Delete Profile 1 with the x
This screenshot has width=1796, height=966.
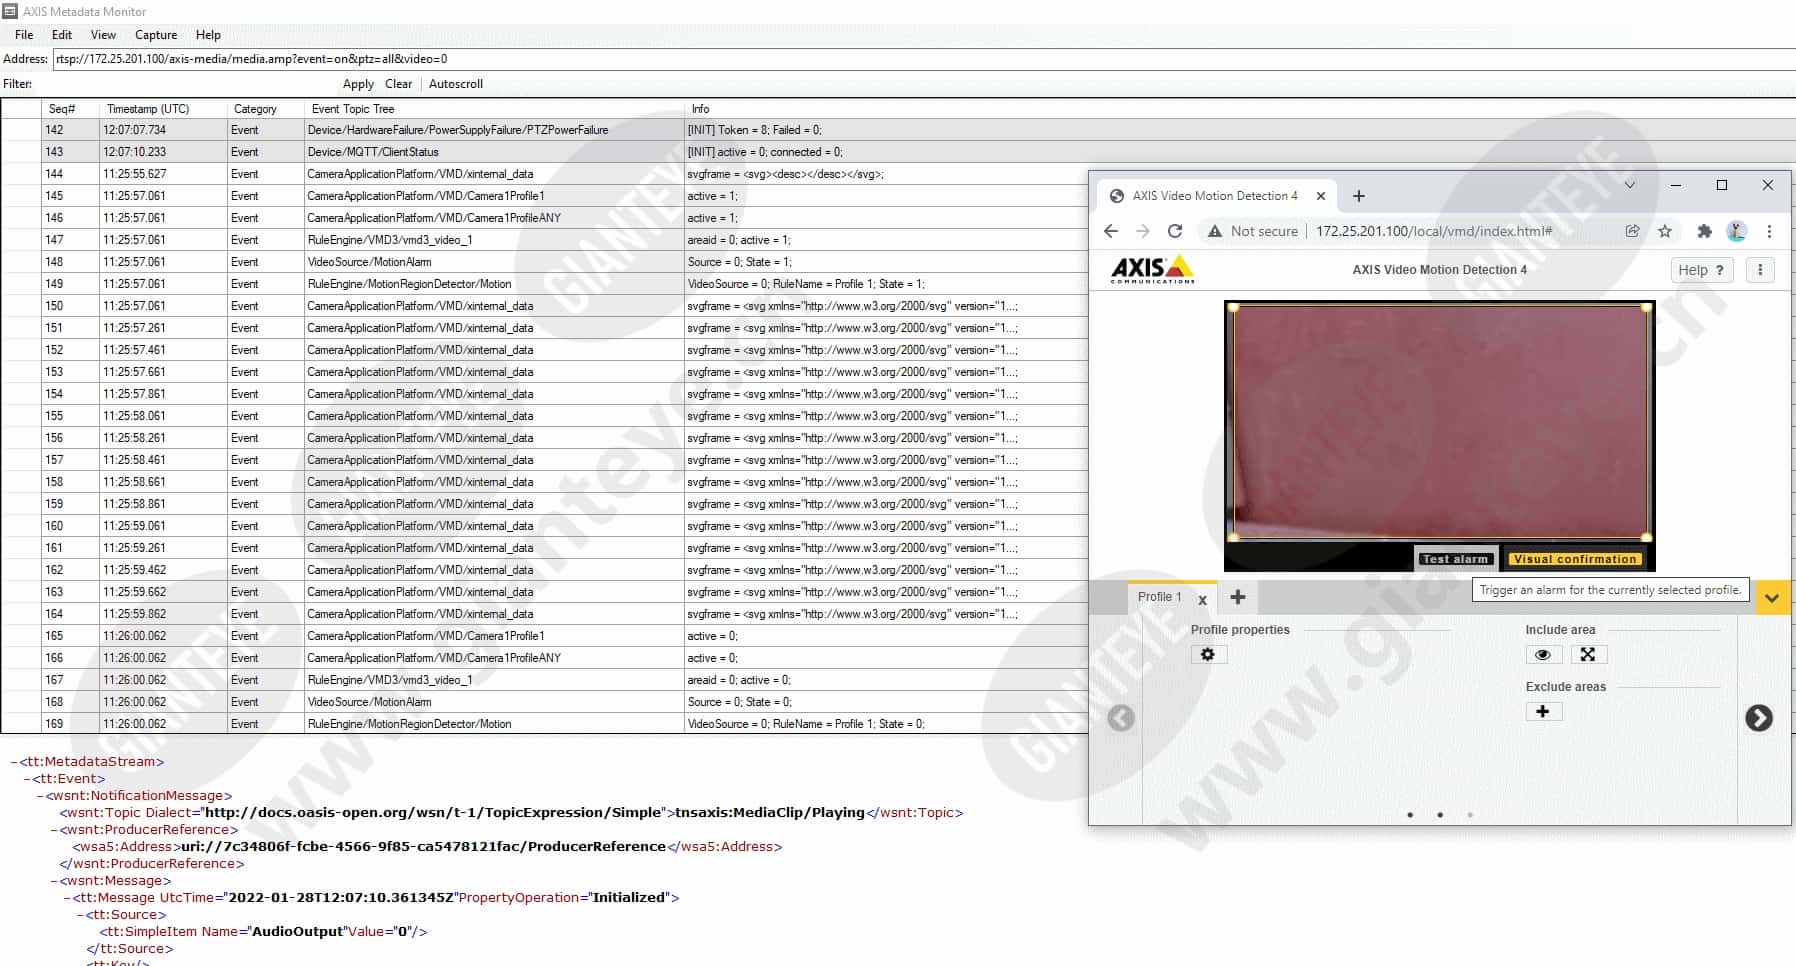click(x=1202, y=600)
